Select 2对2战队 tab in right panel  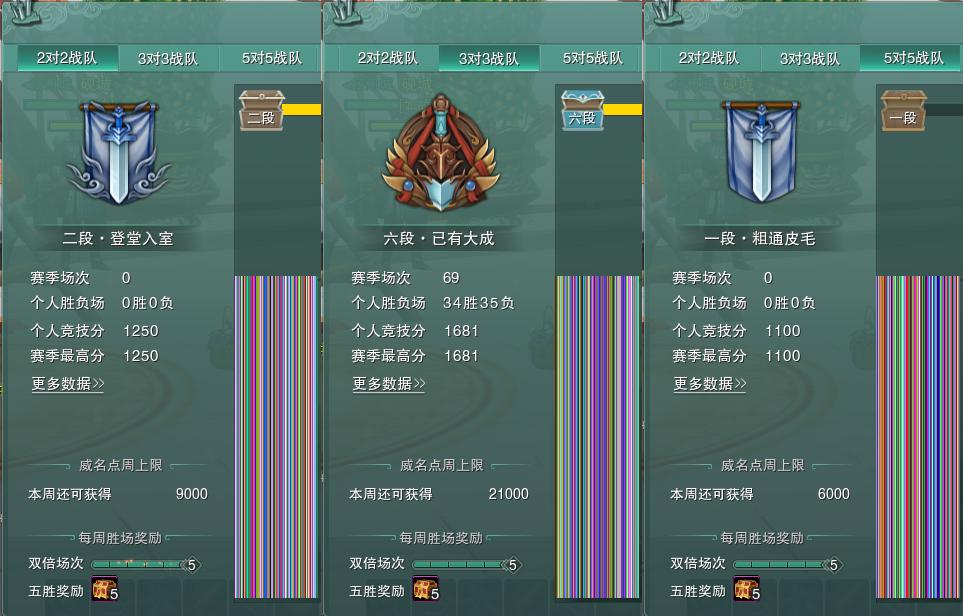click(709, 58)
